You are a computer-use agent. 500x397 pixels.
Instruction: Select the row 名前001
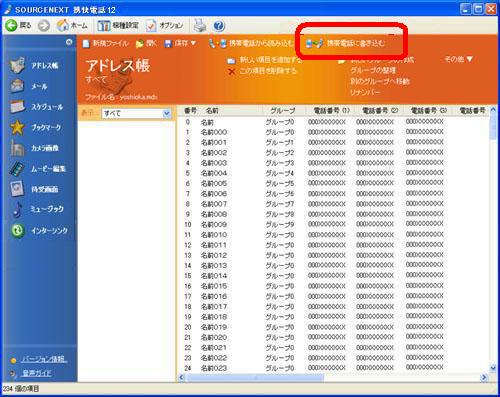tap(334, 142)
